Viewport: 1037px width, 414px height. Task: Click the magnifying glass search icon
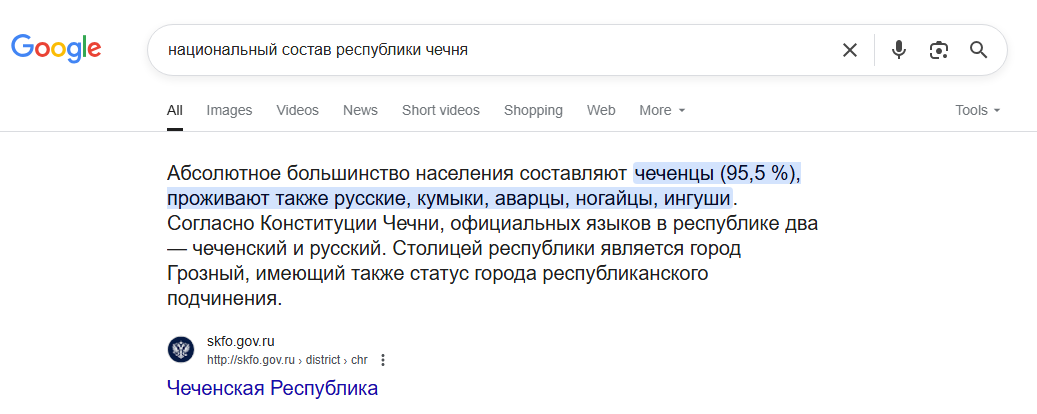[979, 50]
